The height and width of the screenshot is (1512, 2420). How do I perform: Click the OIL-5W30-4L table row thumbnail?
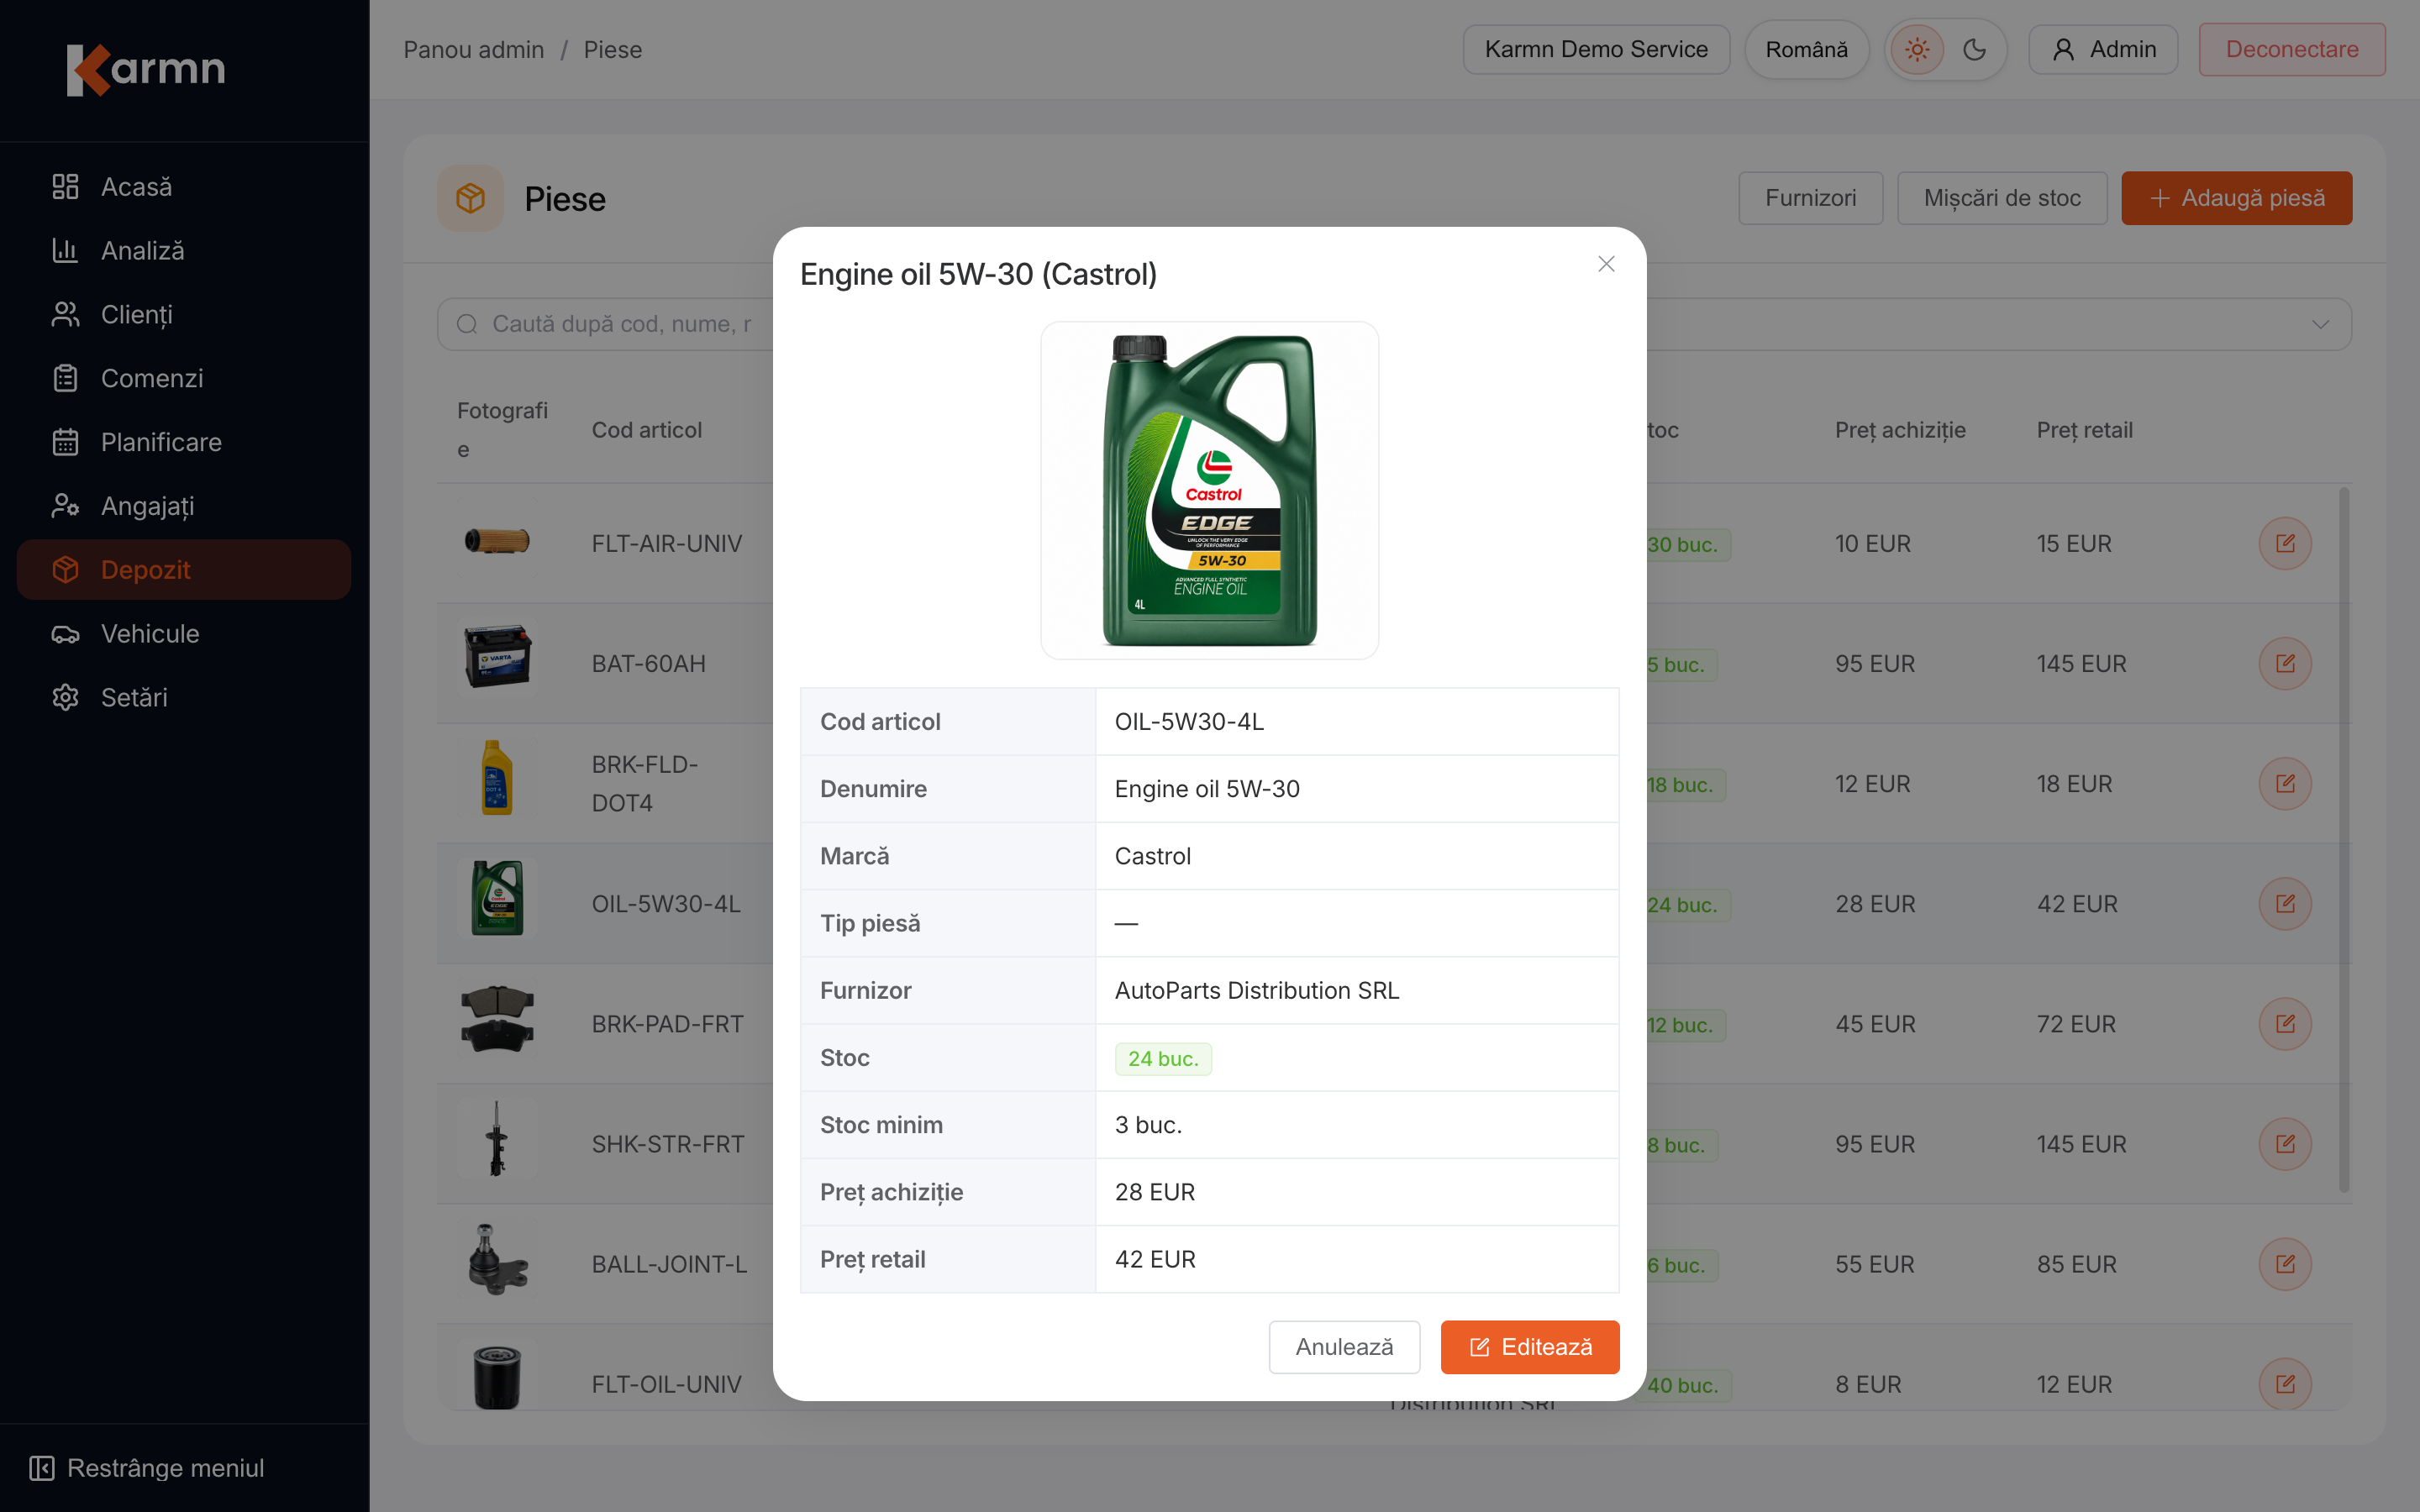point(497,898)
